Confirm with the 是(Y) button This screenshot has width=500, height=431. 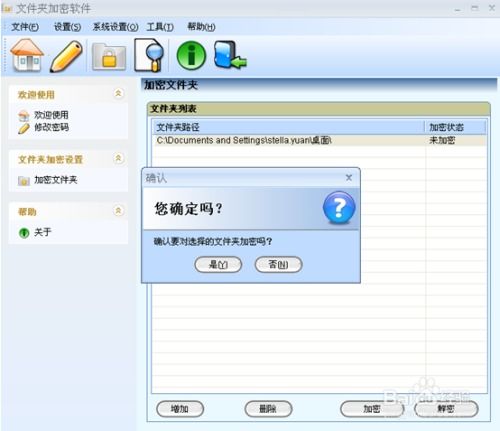218,265
